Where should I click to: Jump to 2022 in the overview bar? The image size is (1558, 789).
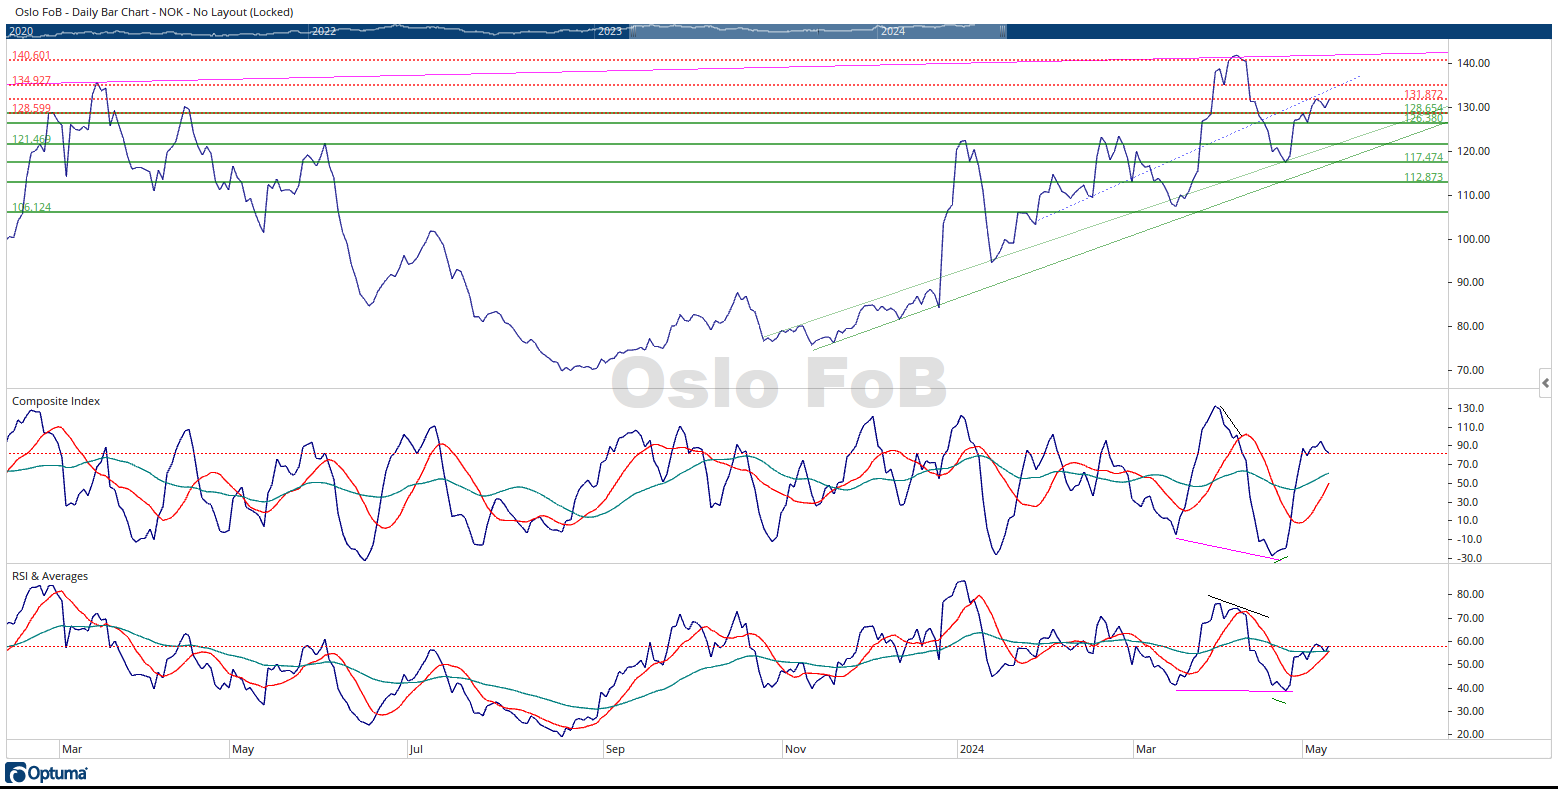tap(324, 31)
